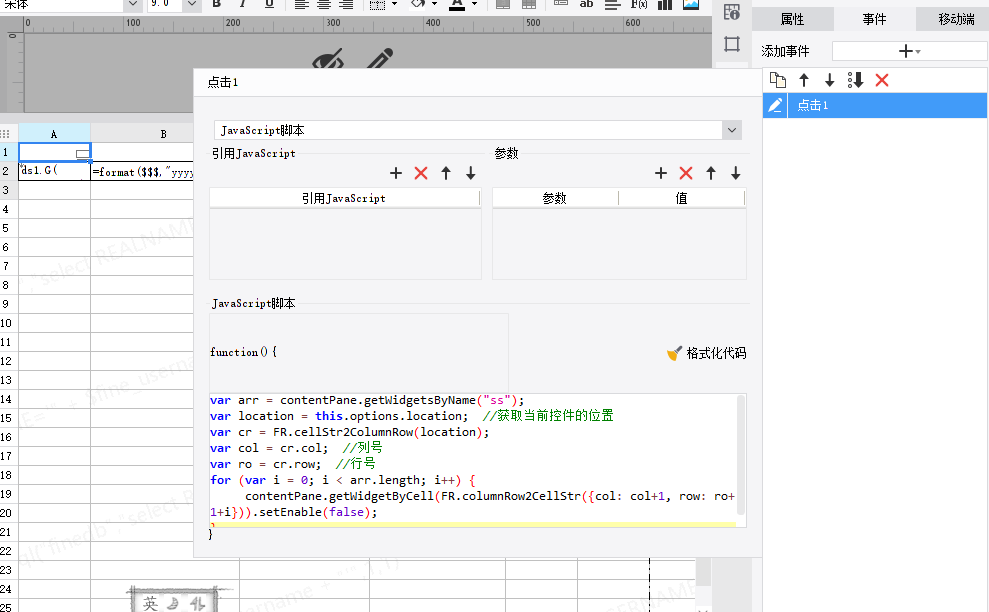This screenshot has height=612, width=989.
Task: Delete the parameter with red X
Action: tap(686, 173)
